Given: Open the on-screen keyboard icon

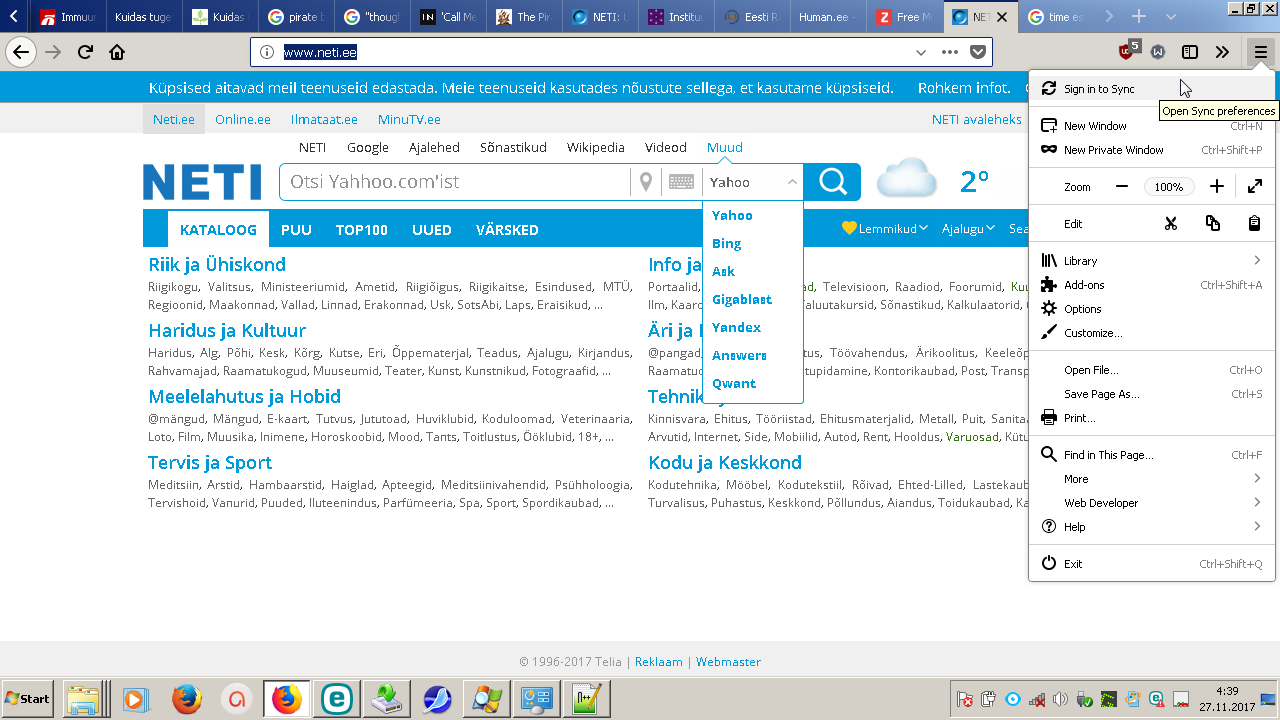Looking at the screenshot, I should [681, 182].
